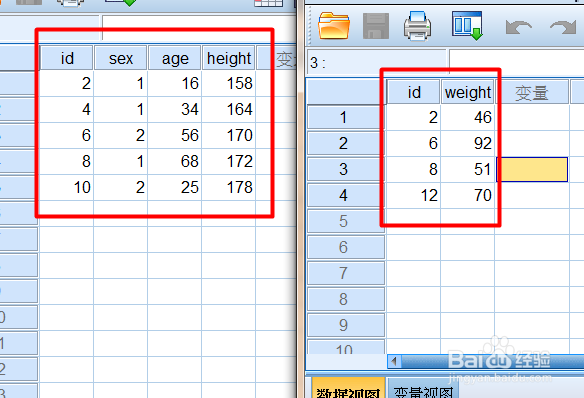Viewport: 584px width, 398px height.
Task: Select the id column header in the weight window
Action: pyautogui.click(x=414, y=92)
